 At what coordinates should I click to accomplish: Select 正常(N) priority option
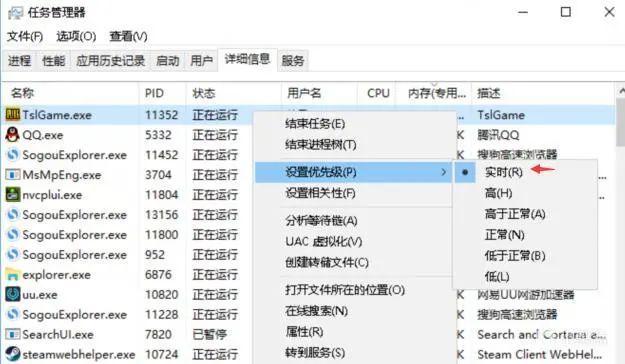pyautogui.click(x=504, y=235)
